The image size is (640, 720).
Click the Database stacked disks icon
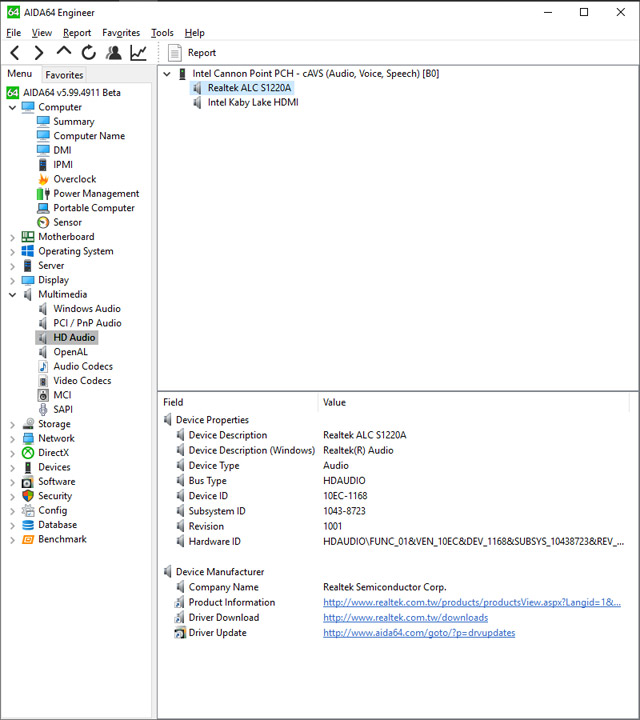(x=28, y=525)
